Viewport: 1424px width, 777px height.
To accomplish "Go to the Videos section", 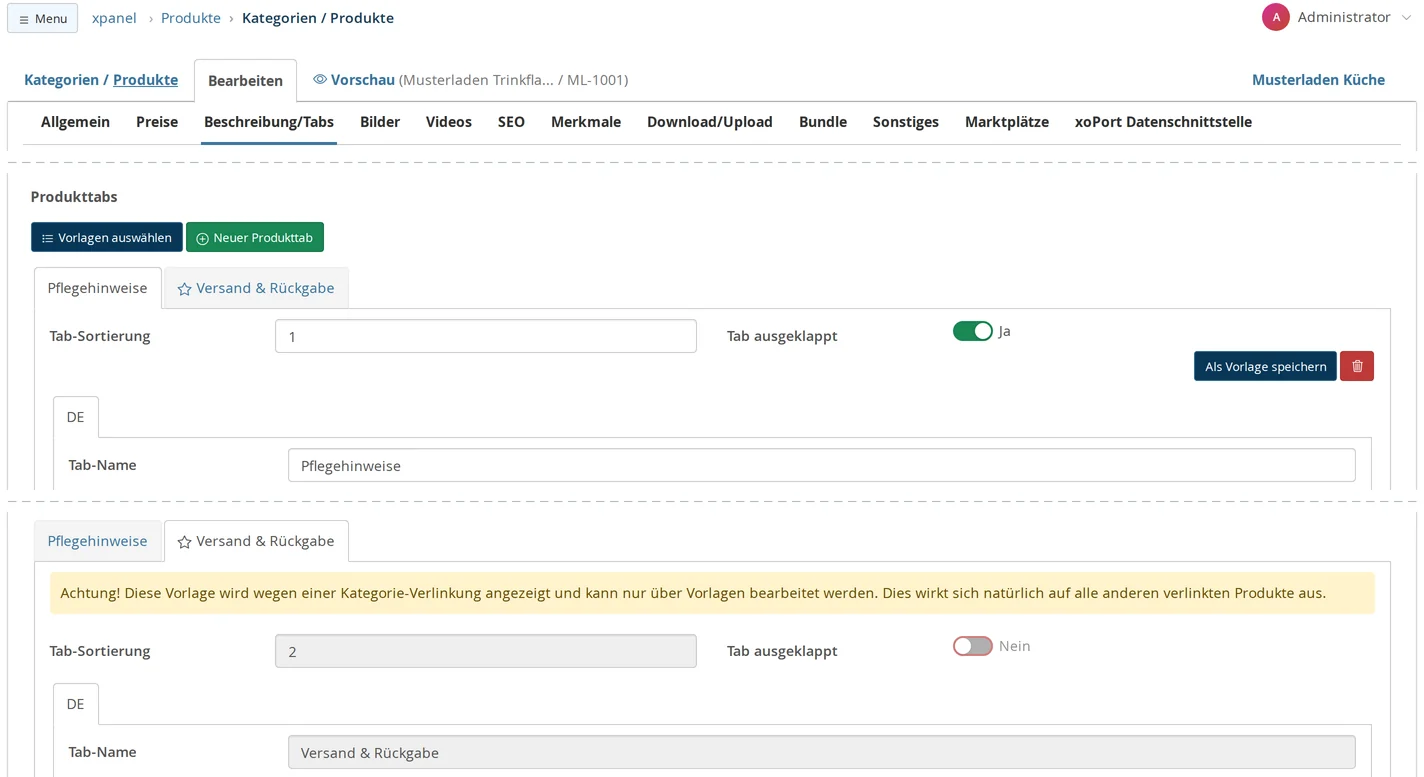I will point(449,122).
